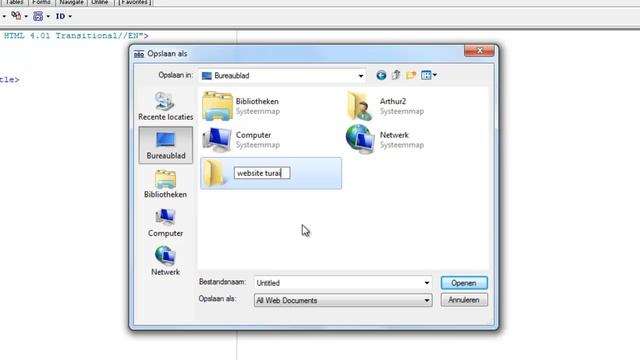This screenshot has width=640, height=360.
Task: Switch to the Tables tab in editor
Action: [15, 2]
